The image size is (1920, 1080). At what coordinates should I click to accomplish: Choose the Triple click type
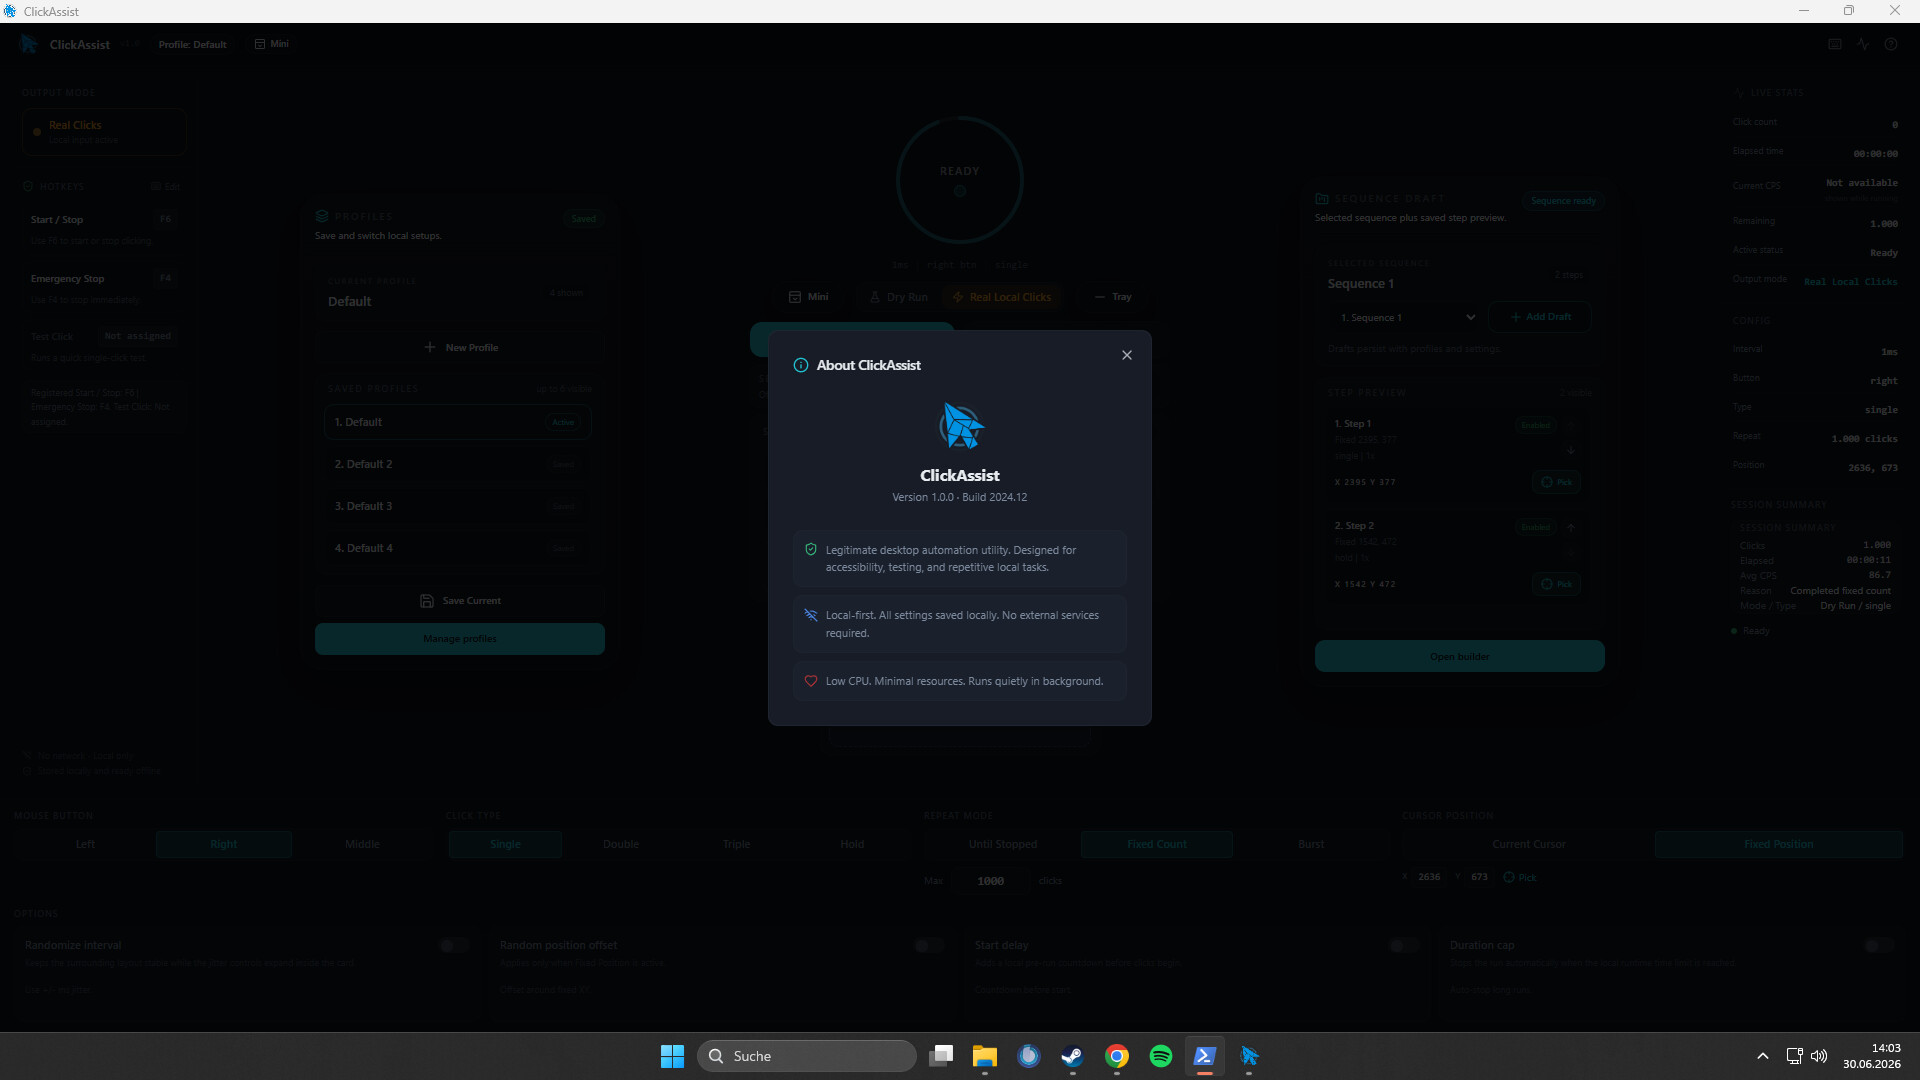(737, 844)
